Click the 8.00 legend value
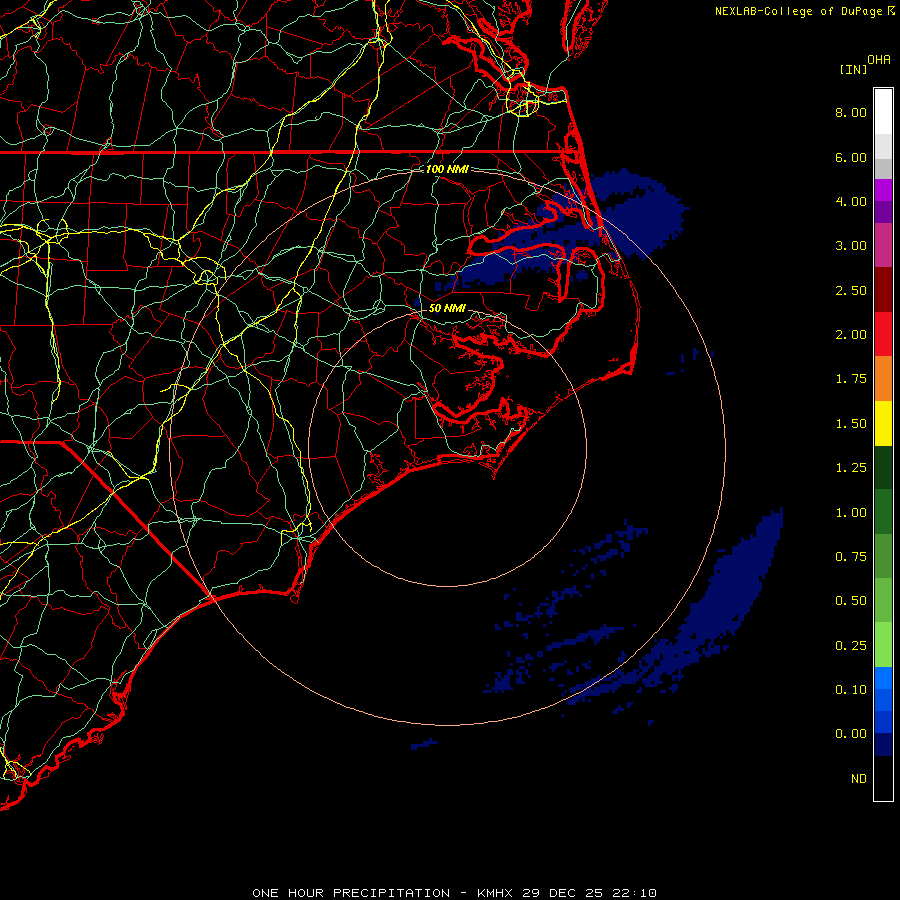This screenshot has height=900, width=900. click(x=851, y=112)
